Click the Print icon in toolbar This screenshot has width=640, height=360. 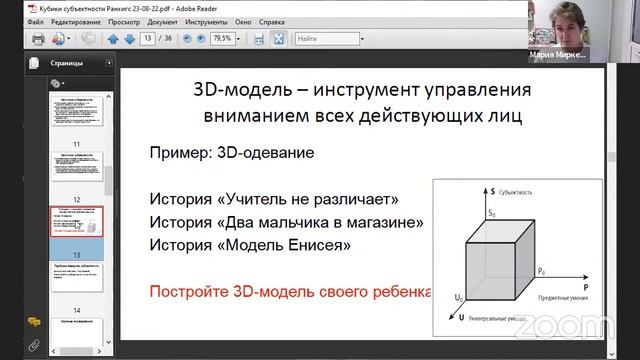coord(38,39)
